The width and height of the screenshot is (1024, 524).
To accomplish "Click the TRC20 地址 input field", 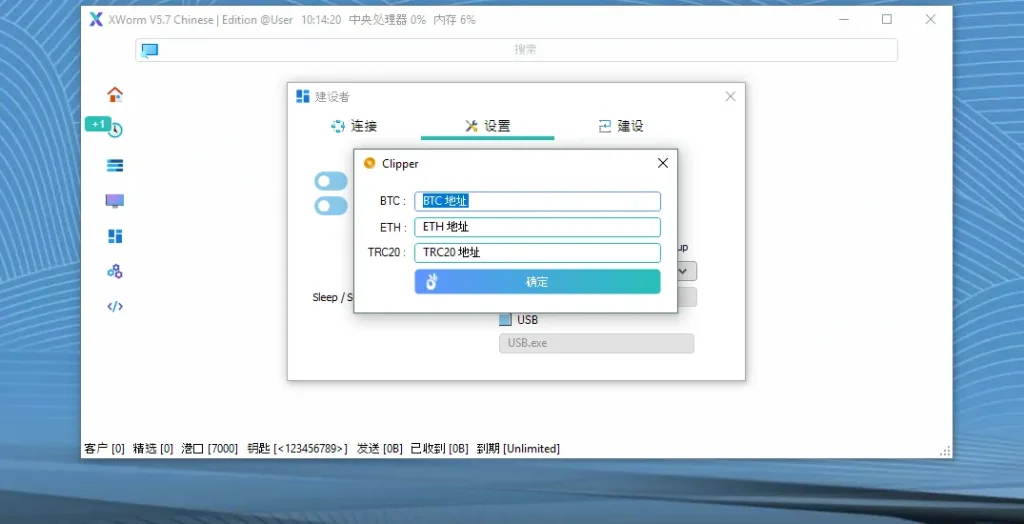I will point(537,253).
